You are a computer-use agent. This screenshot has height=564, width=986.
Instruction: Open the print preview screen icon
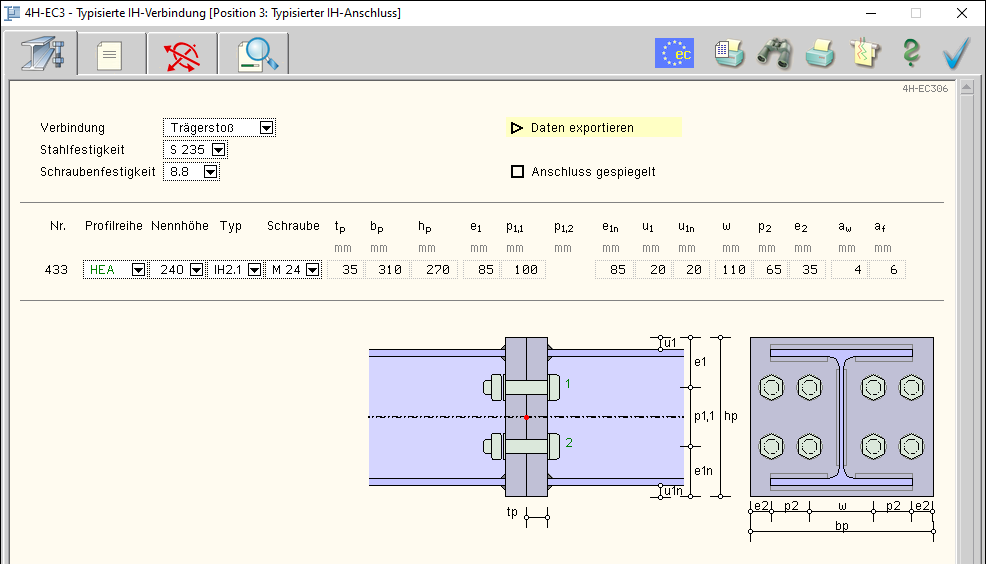pyautogui.click(x=729, y=53)
